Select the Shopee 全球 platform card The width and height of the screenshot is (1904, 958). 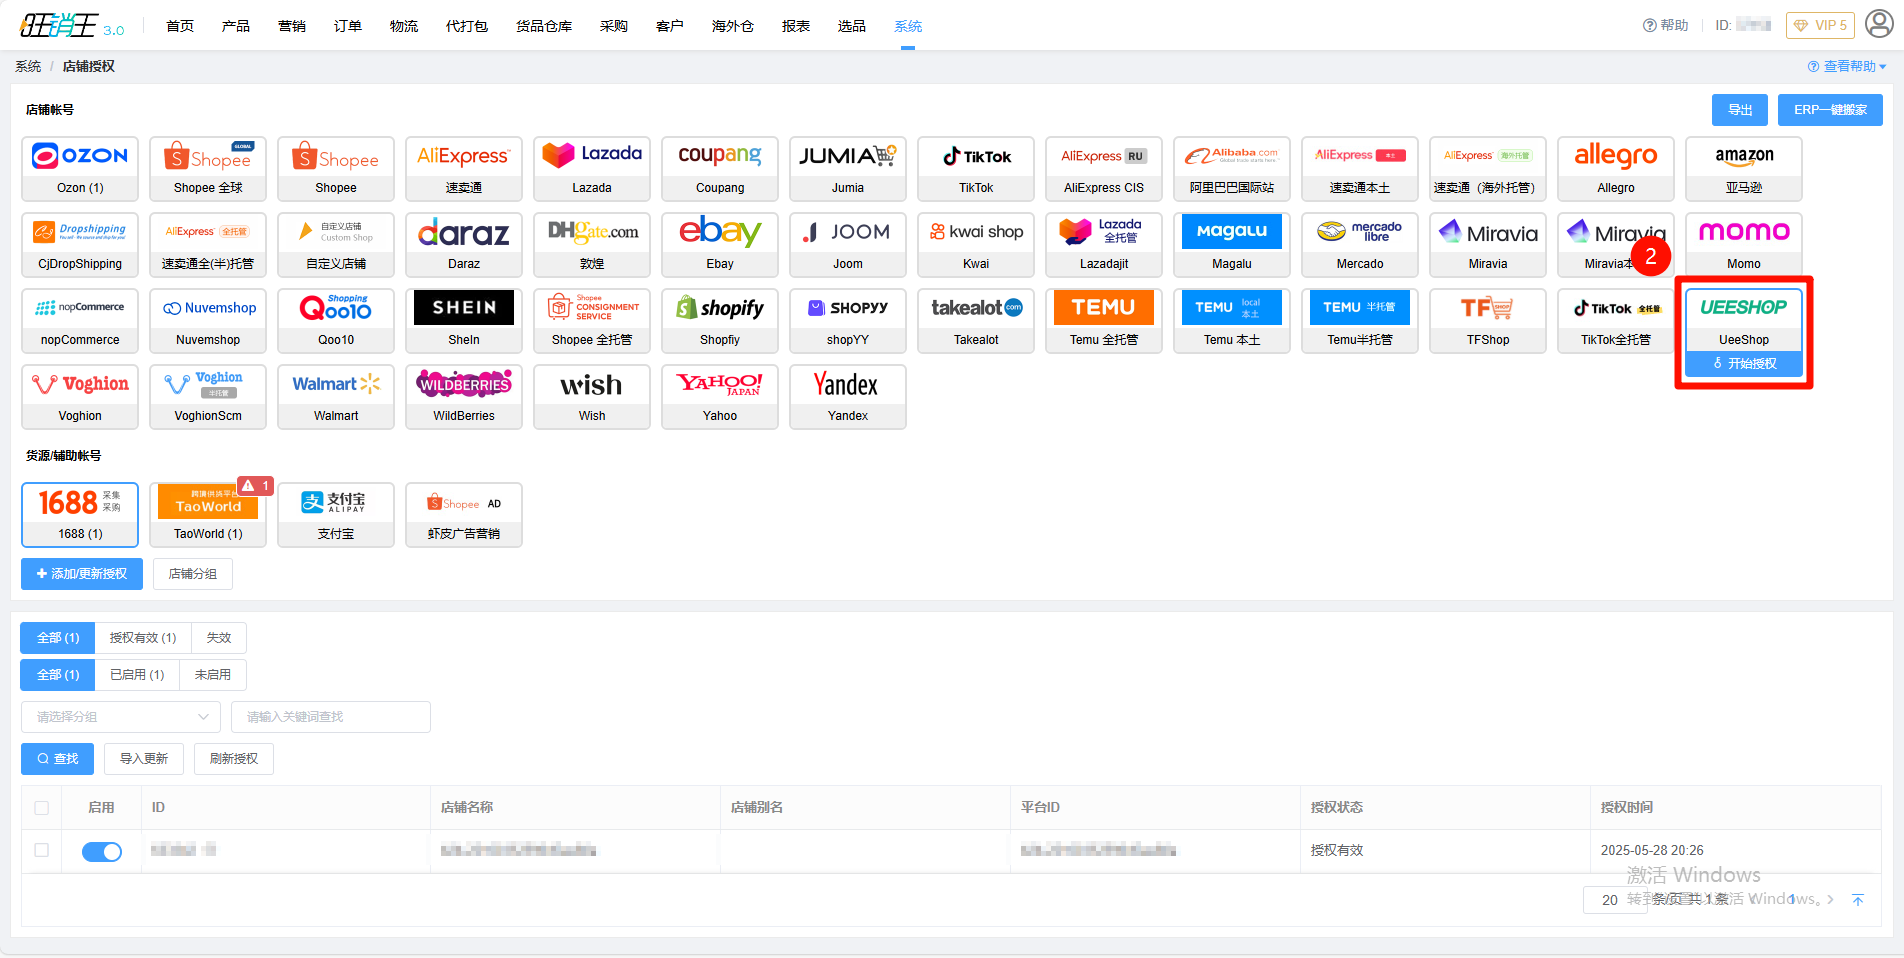point(208,169)
